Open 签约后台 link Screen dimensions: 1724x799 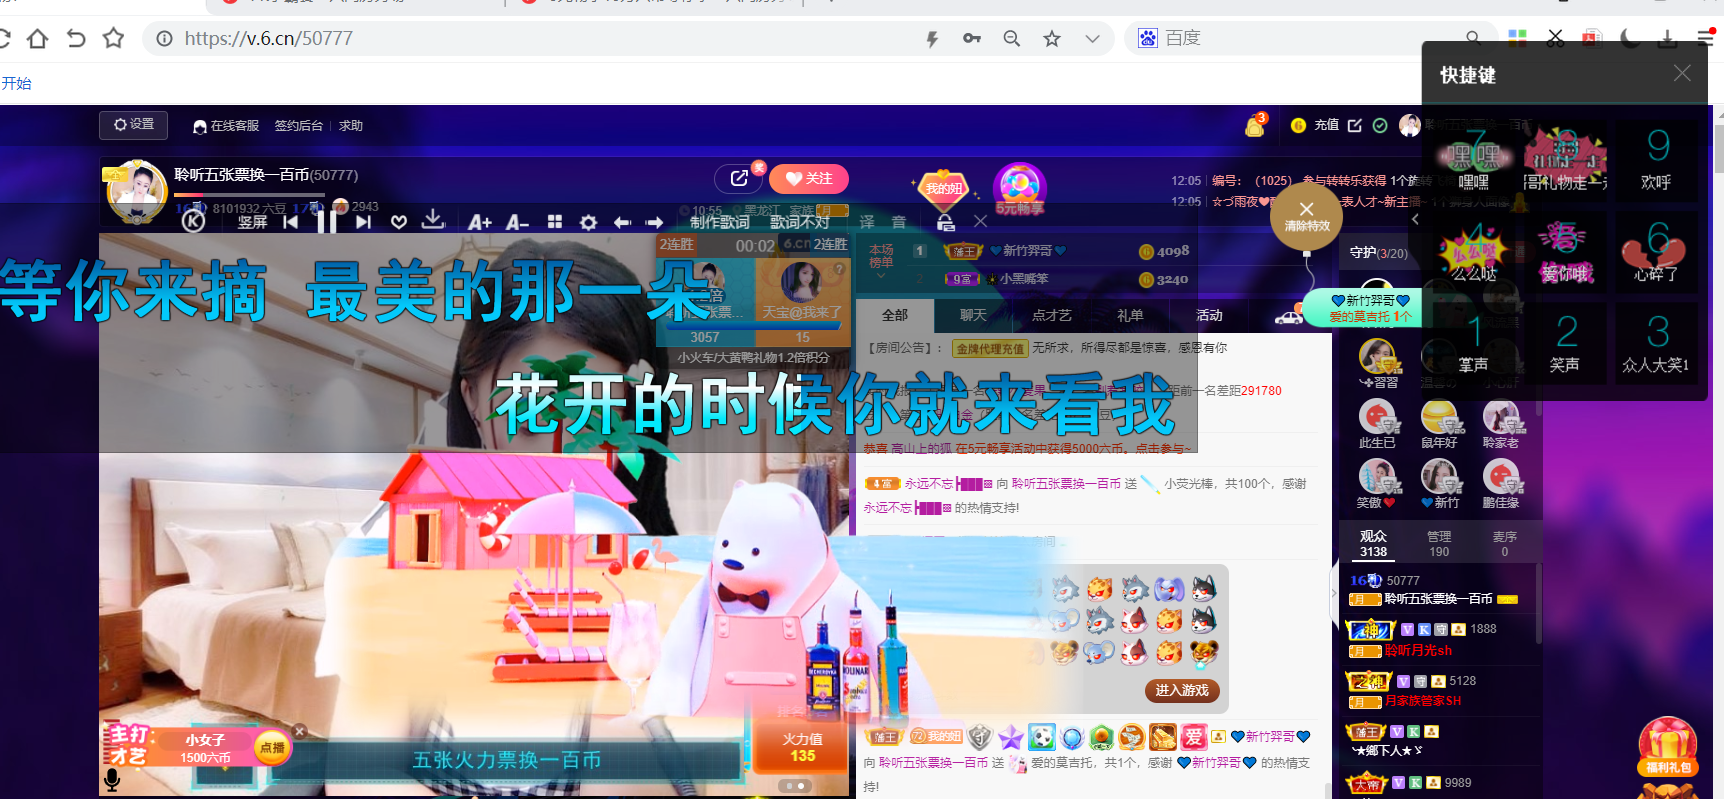pos(298,126)
